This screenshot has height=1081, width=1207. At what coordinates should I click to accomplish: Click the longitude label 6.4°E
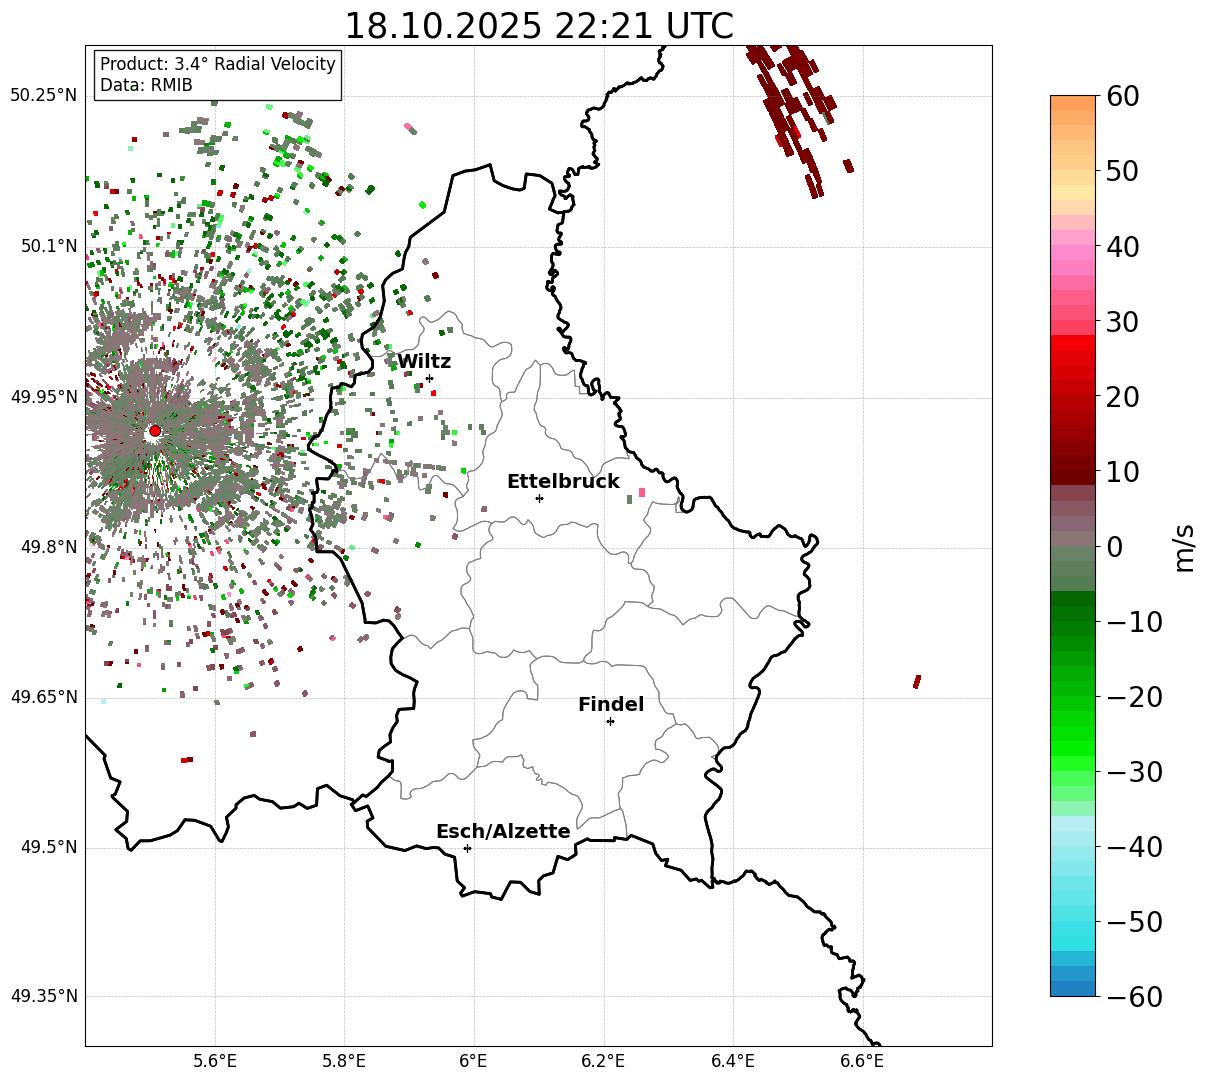[x=733, y=1061]
